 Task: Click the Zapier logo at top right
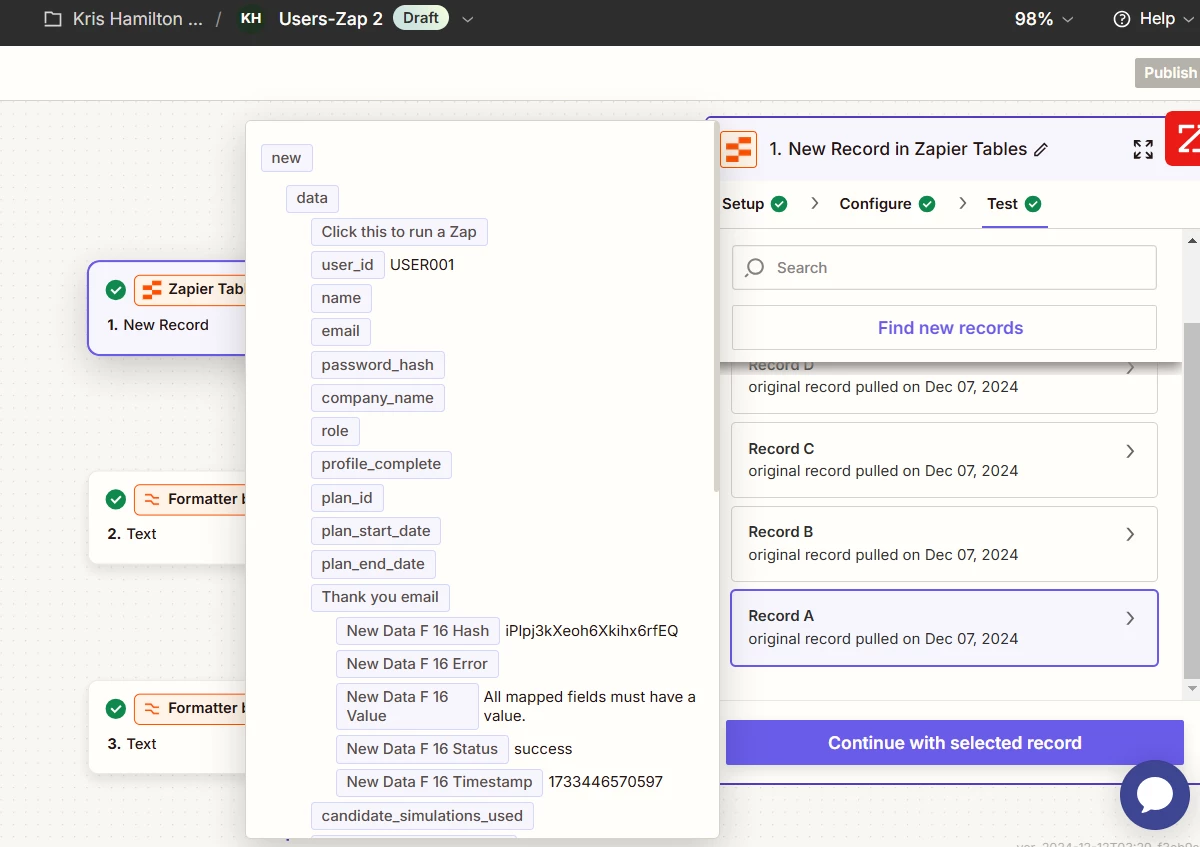coord(1186,137)
